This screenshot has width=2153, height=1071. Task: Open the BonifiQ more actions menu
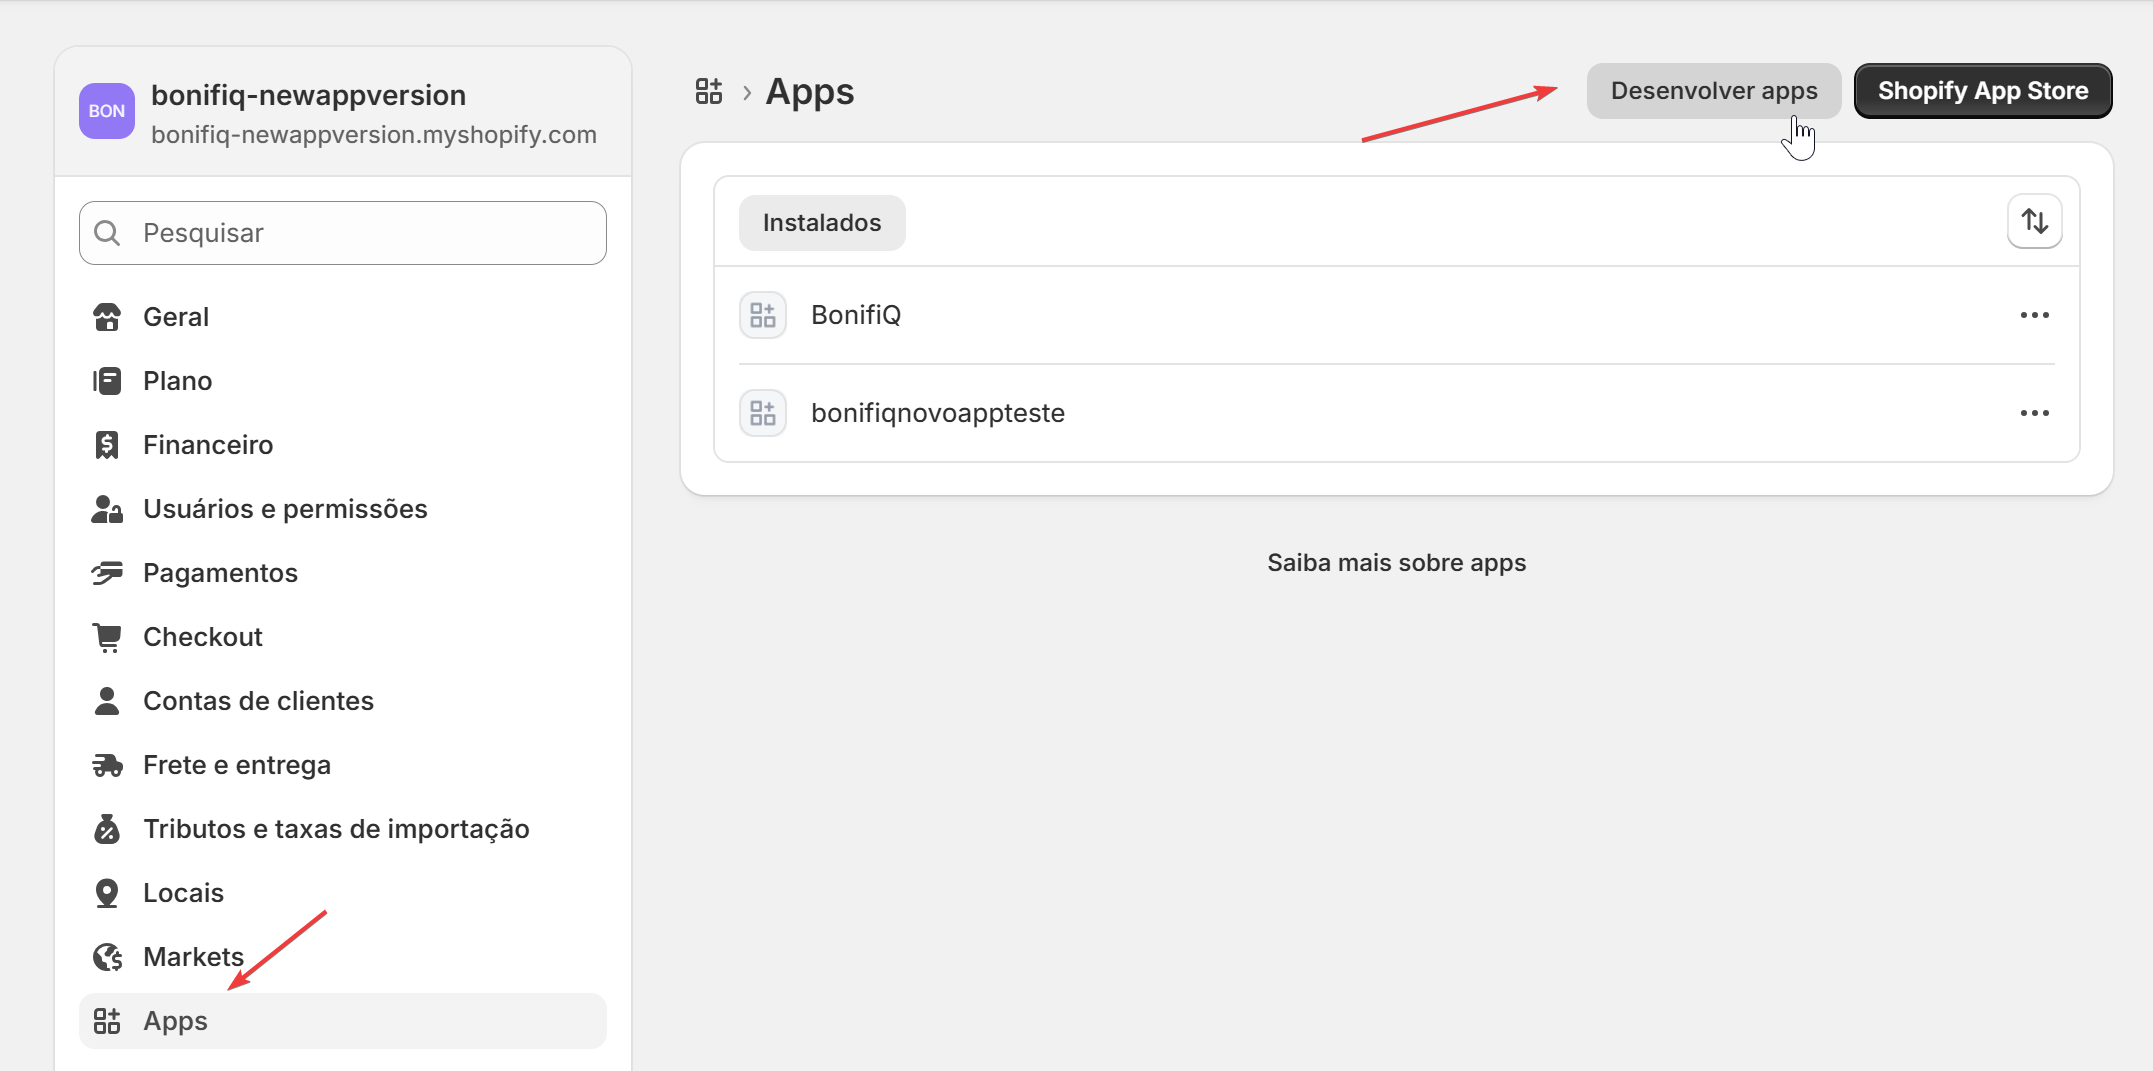pos(2035,315)
